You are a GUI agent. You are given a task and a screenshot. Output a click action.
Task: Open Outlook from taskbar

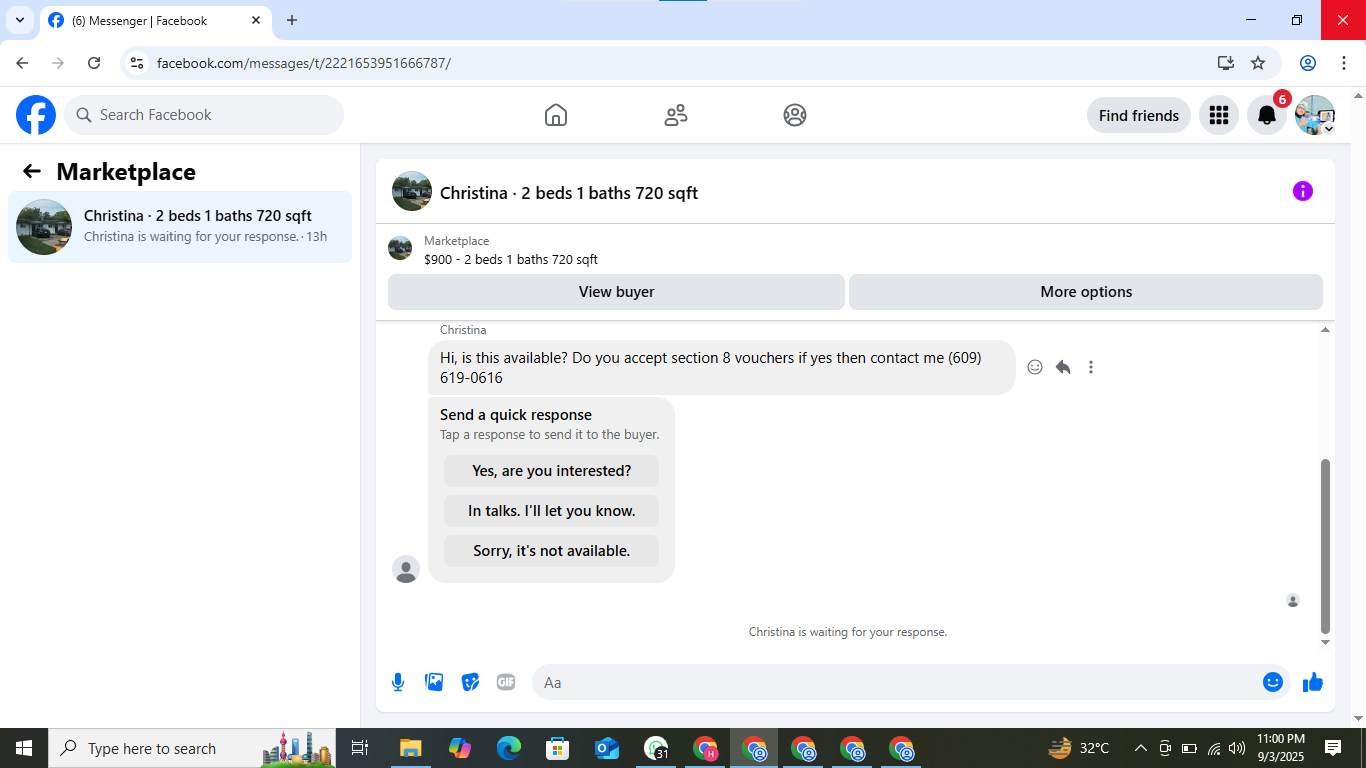click(607, 748)
